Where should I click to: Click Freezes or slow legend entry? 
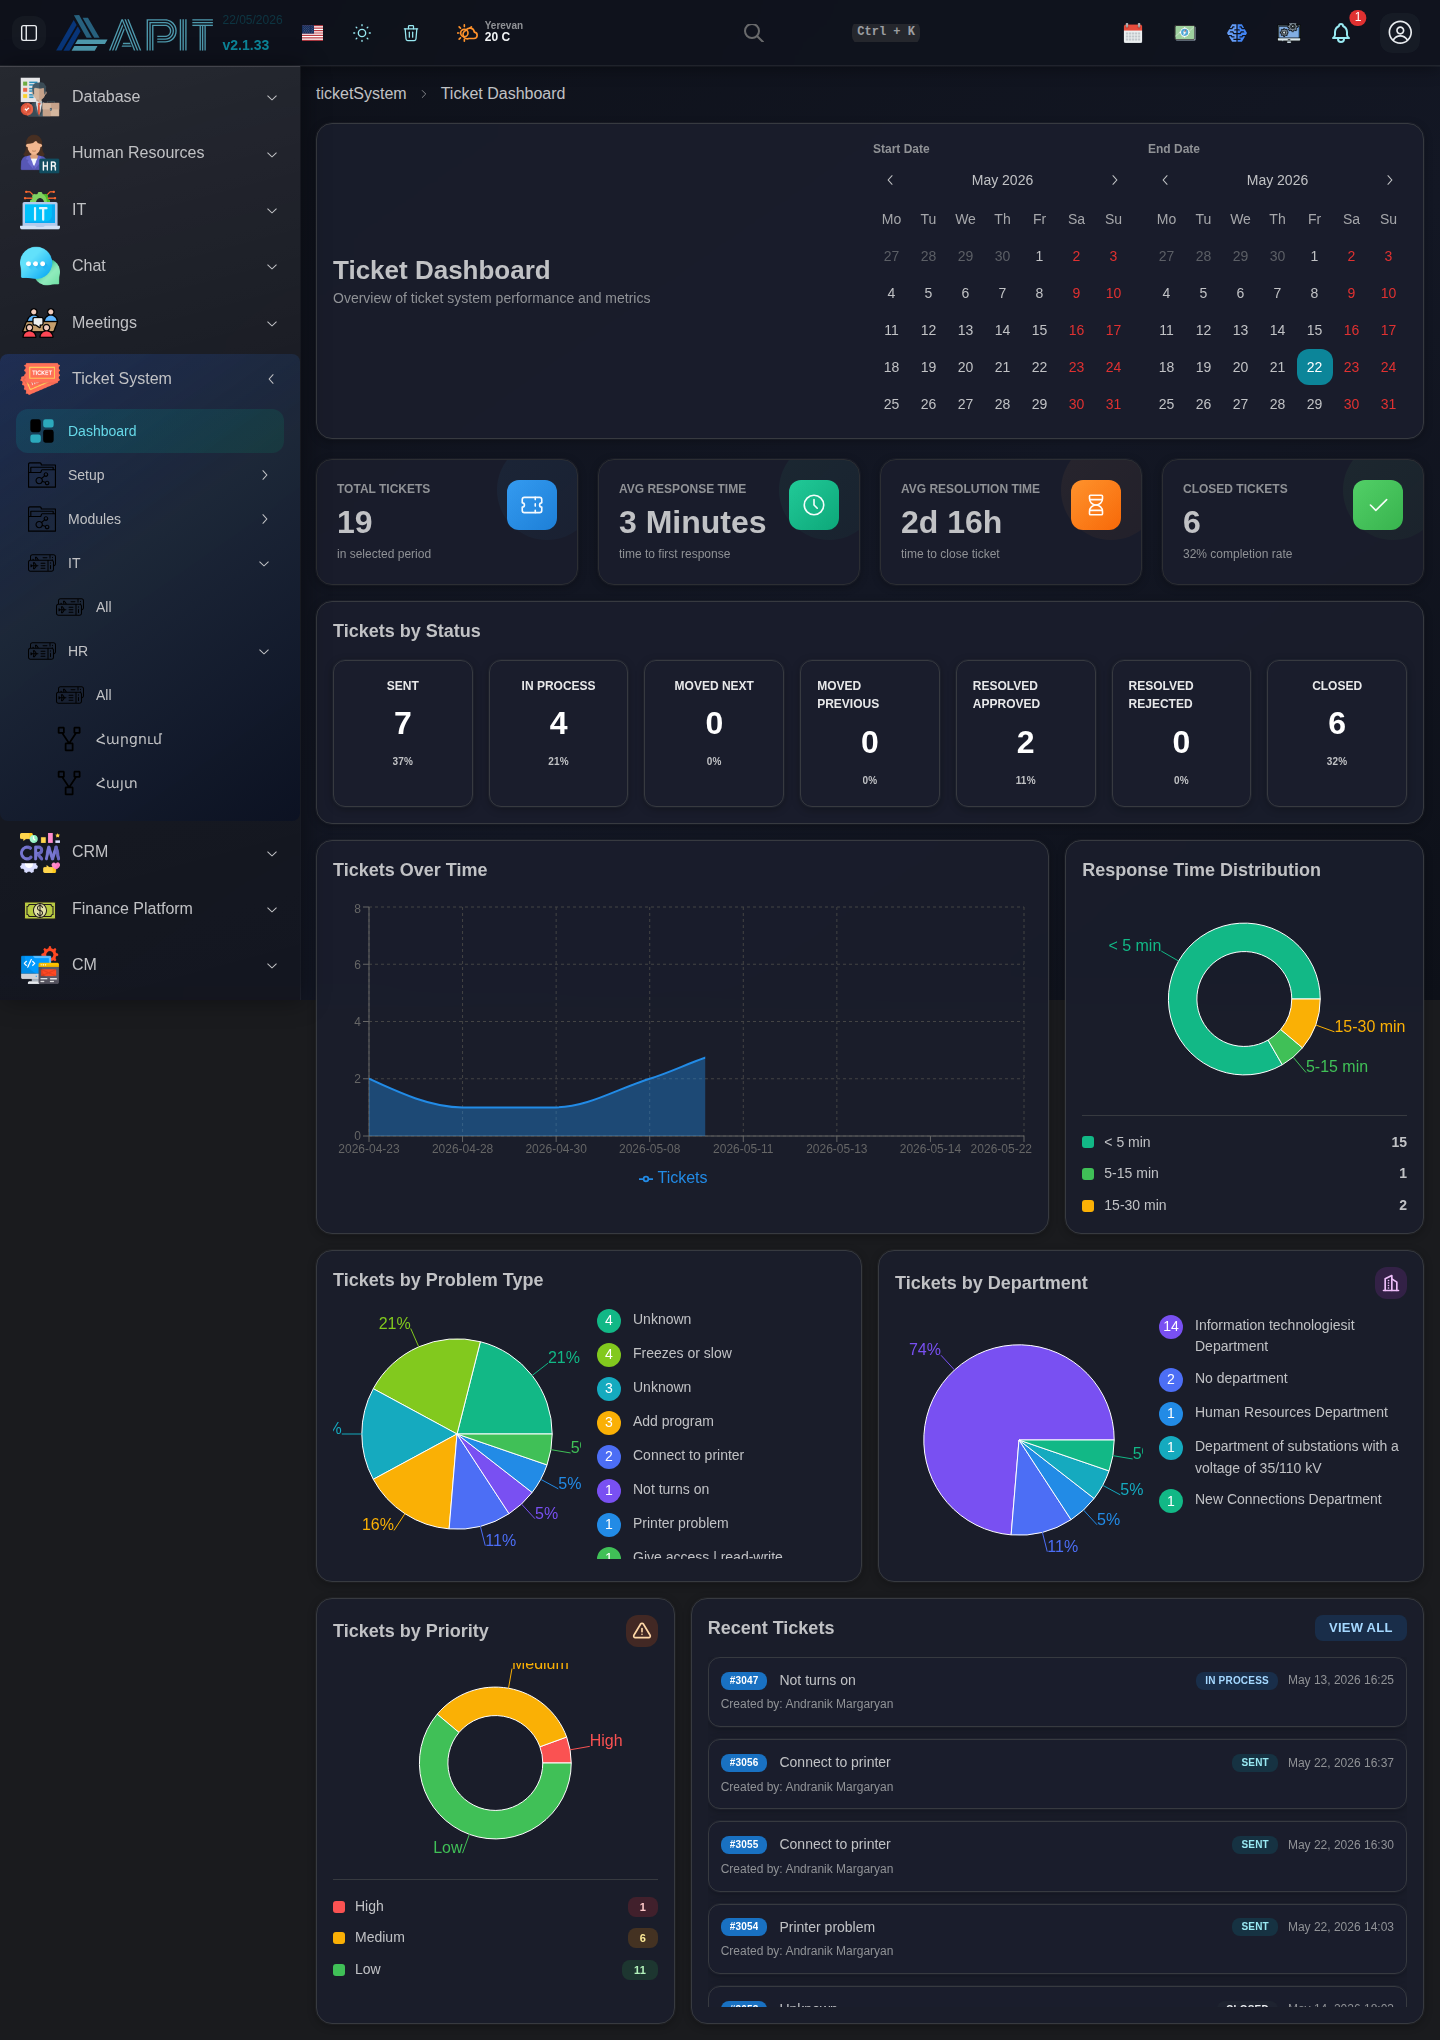(x=665, y=1354)
